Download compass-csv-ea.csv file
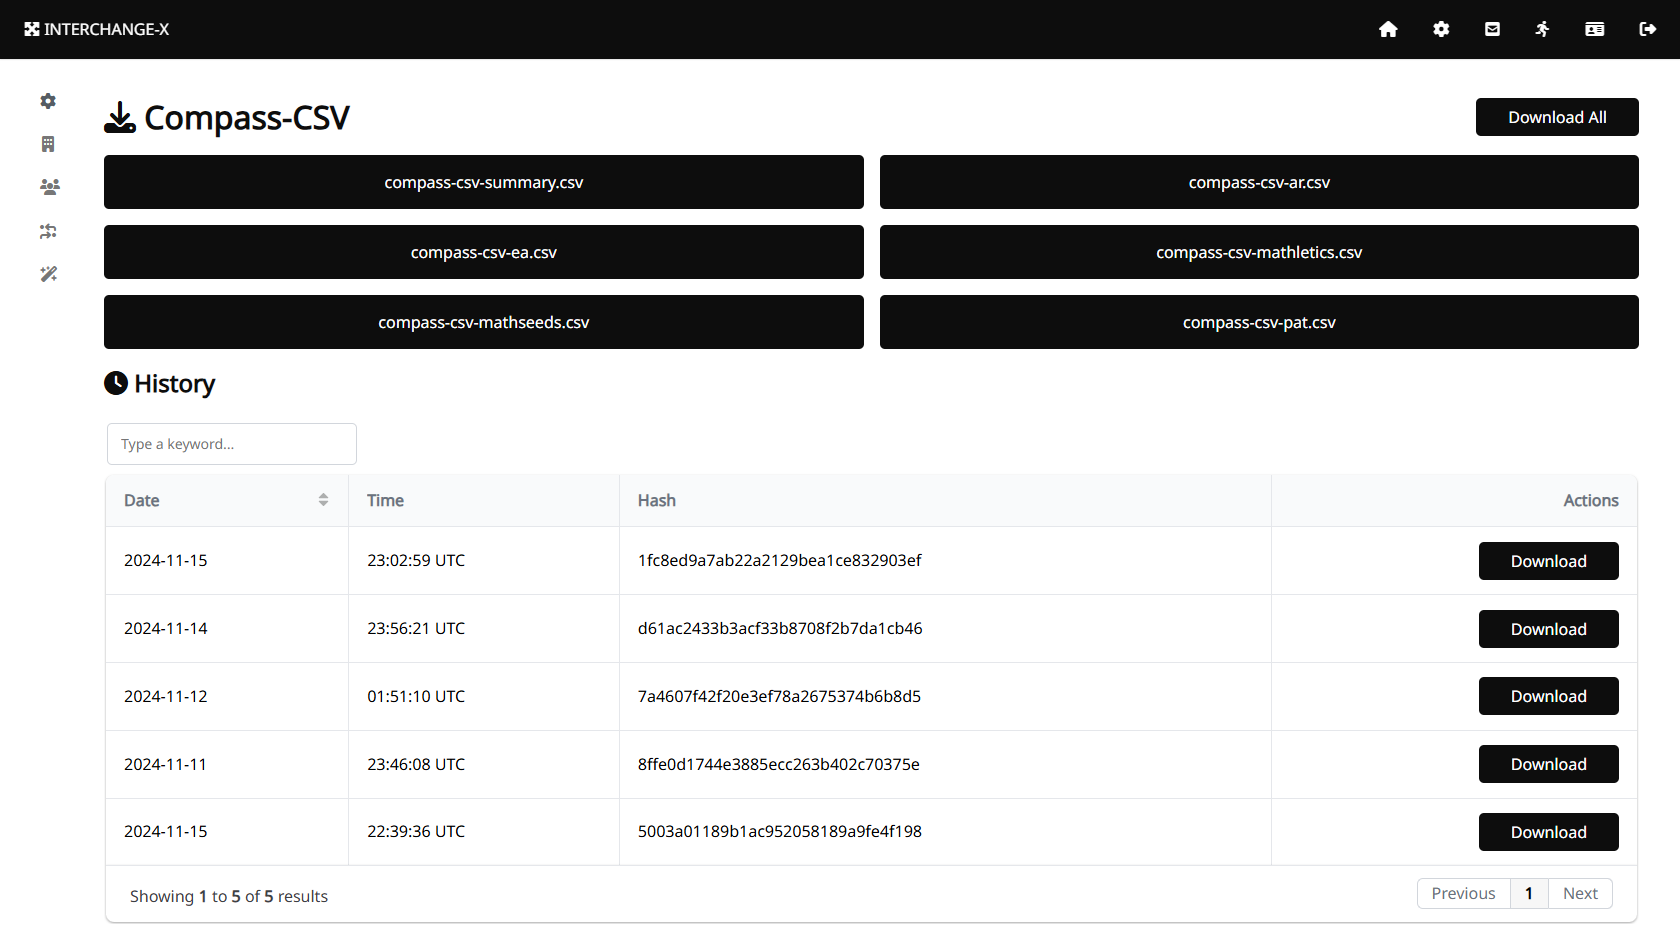 click(x=484, y=252)
